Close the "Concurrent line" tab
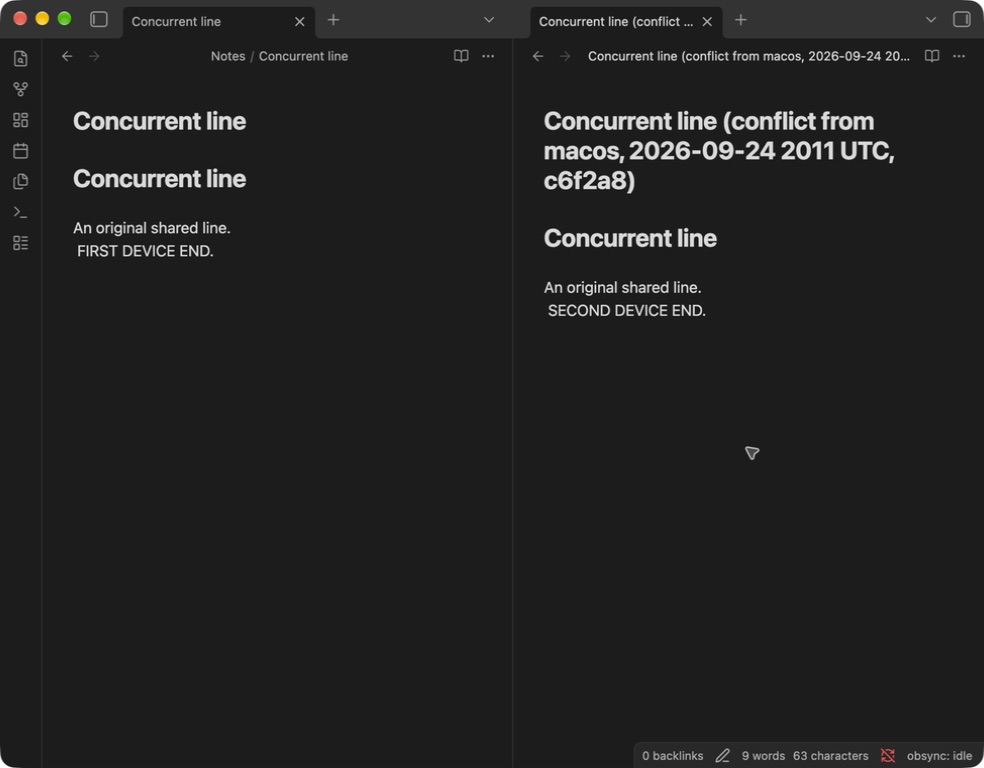 pyautogui.click(x=300, y=21)
